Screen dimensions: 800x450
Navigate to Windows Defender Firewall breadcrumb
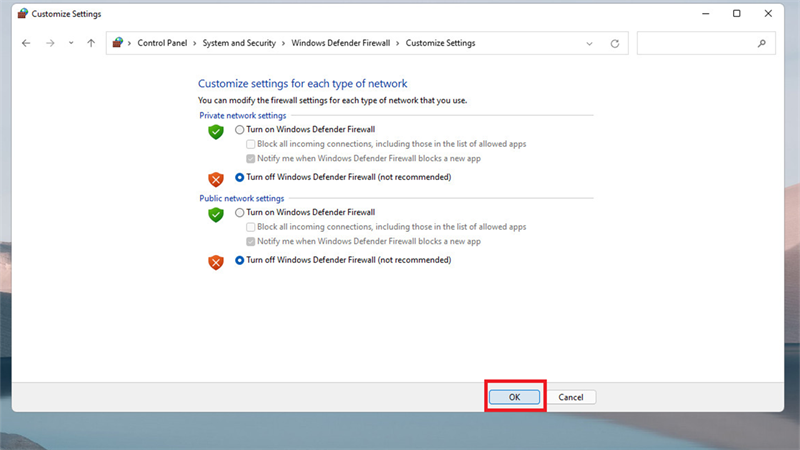click(x=340, y=43)
